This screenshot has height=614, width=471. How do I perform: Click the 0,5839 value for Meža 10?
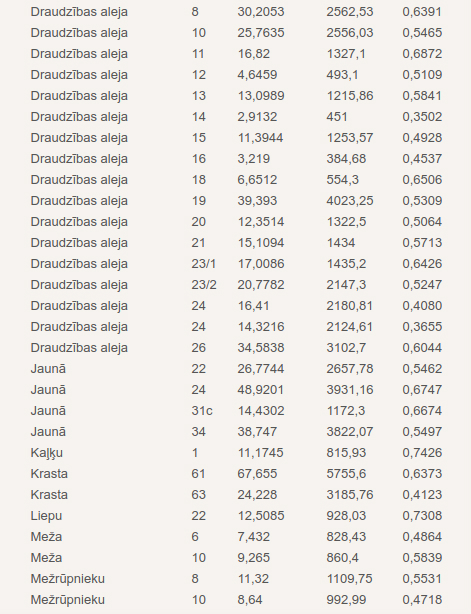pos(422,558)
